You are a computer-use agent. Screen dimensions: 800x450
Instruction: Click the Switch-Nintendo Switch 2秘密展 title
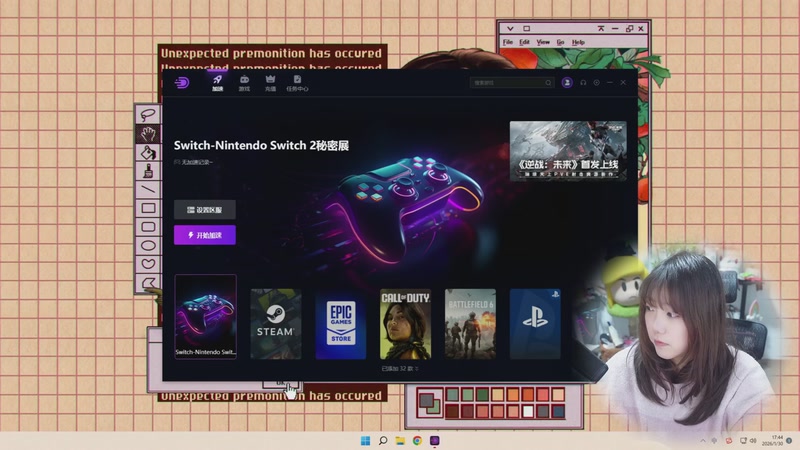coord(261,145)
